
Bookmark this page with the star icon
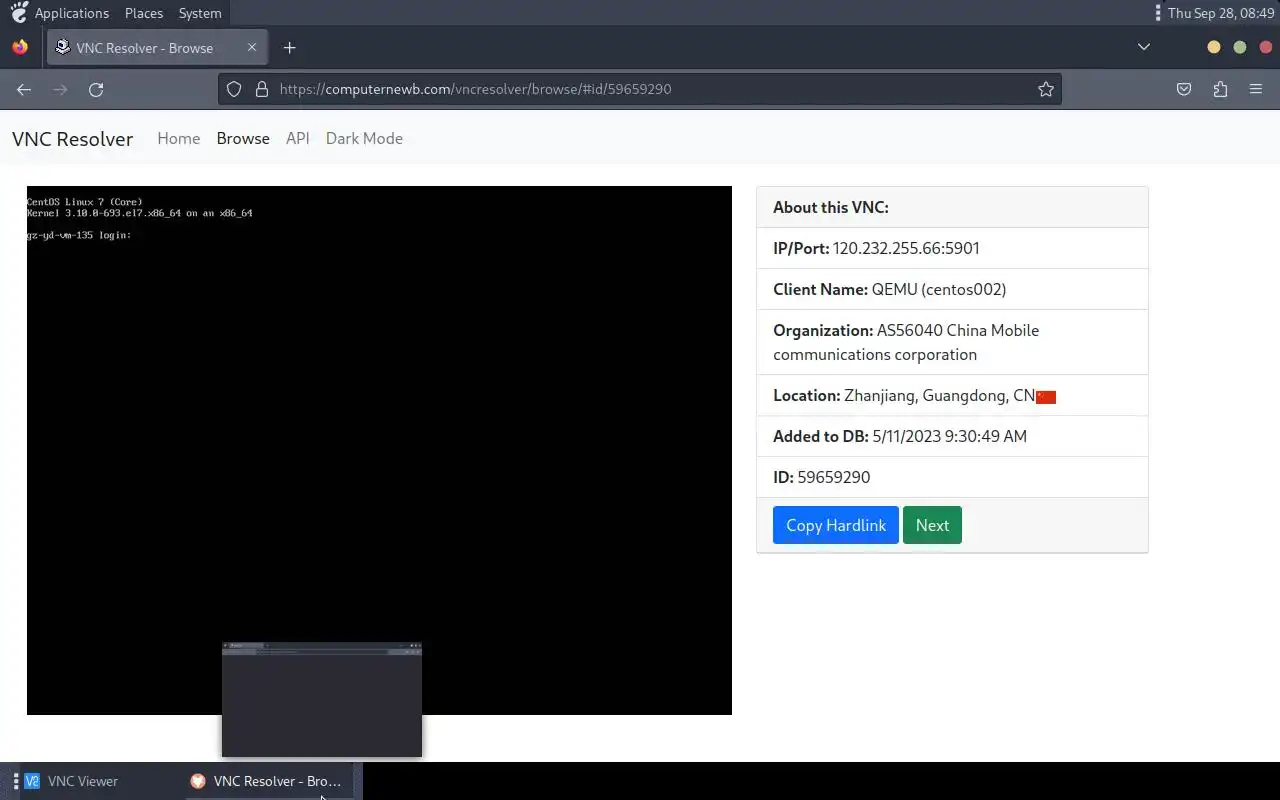pos(1046,89)
